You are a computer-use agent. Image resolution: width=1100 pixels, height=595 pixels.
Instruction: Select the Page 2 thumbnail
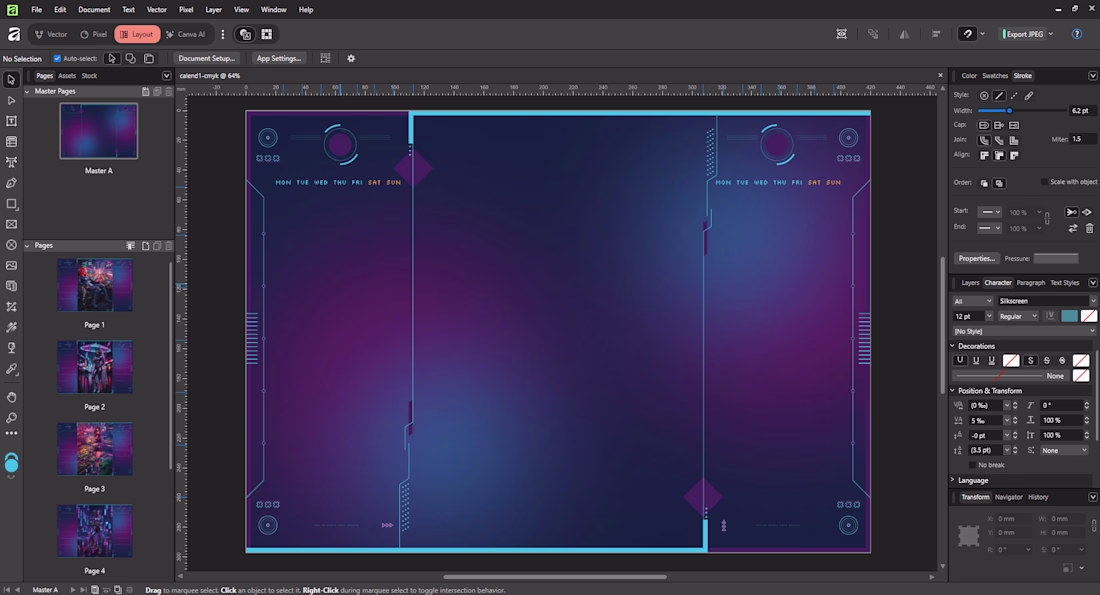click(x=95, y=368)
